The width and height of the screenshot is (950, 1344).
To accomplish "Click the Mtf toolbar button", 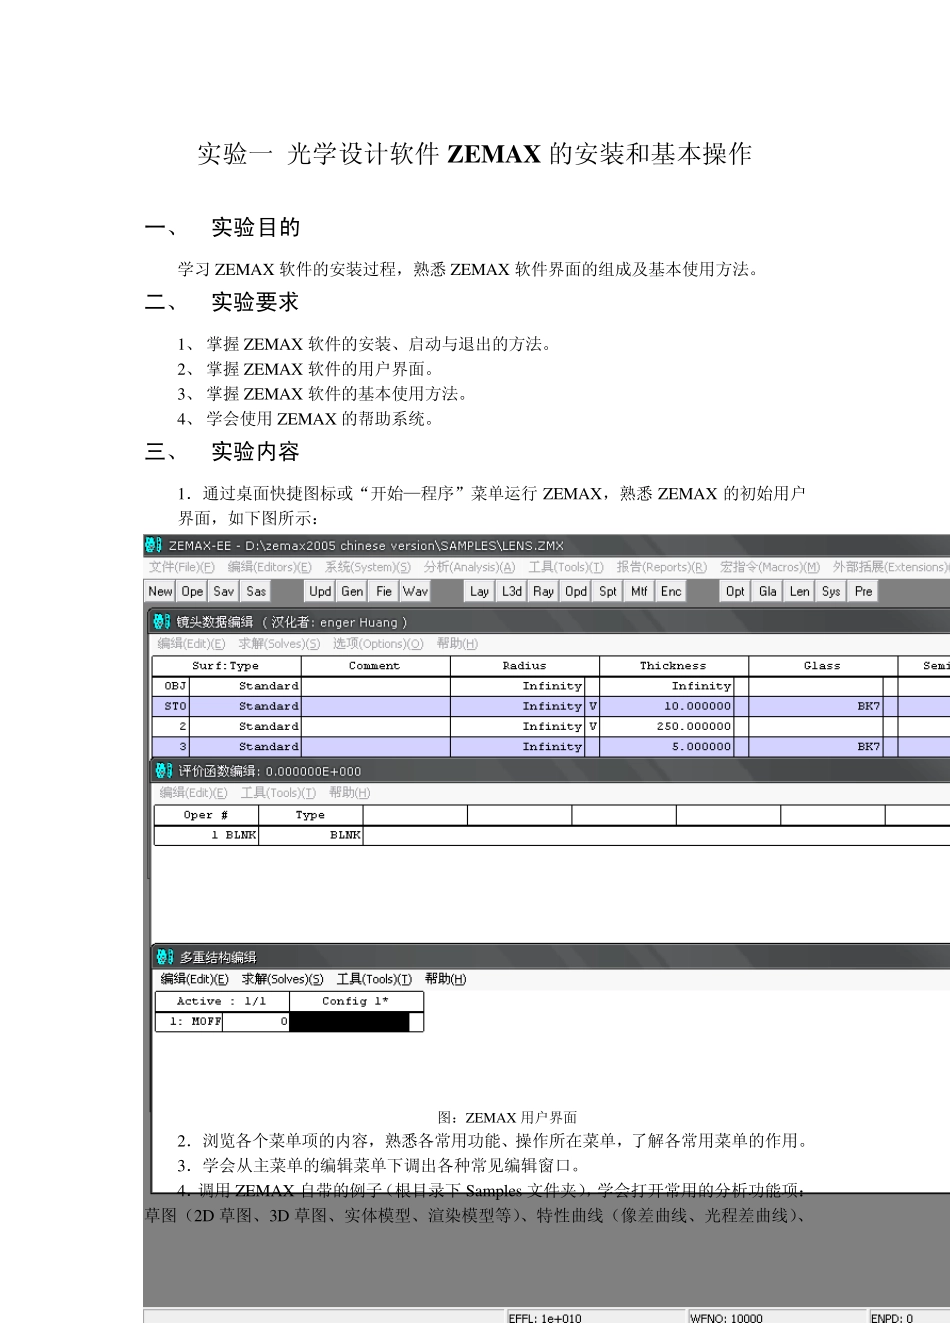I will point(640,592).
